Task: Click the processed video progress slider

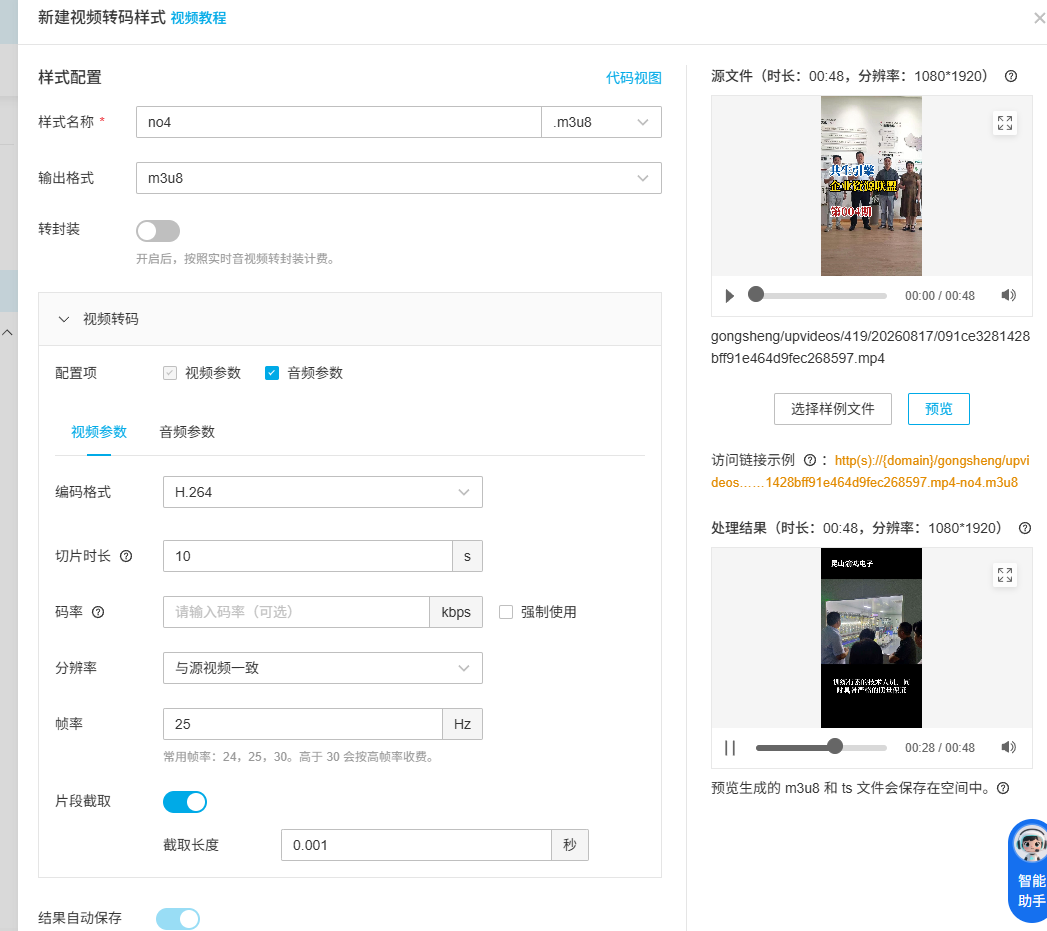Action: tap(821, 747)
